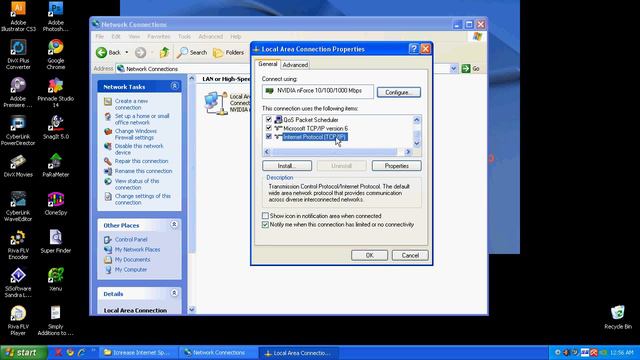Click the sidebar scroll down arrow
This screenshot has height=360, width=640.
pos(191,310)
